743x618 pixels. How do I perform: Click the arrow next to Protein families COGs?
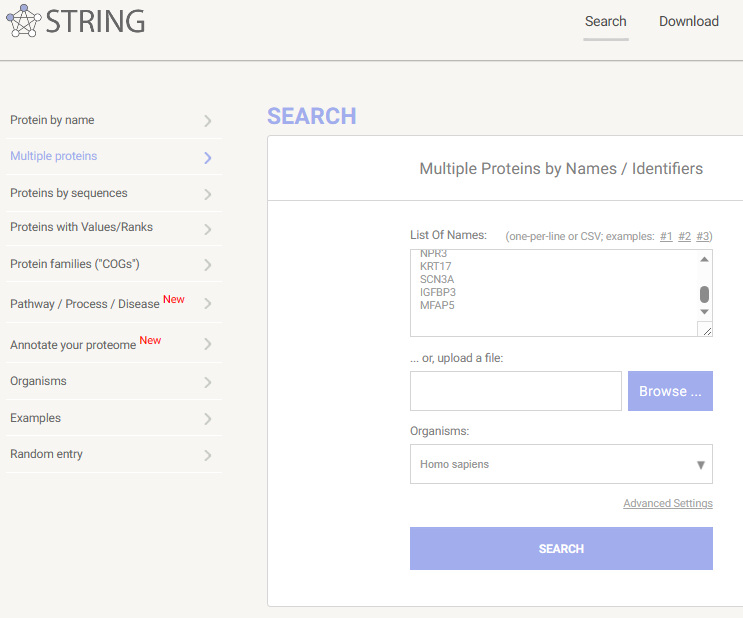[208, 265]
